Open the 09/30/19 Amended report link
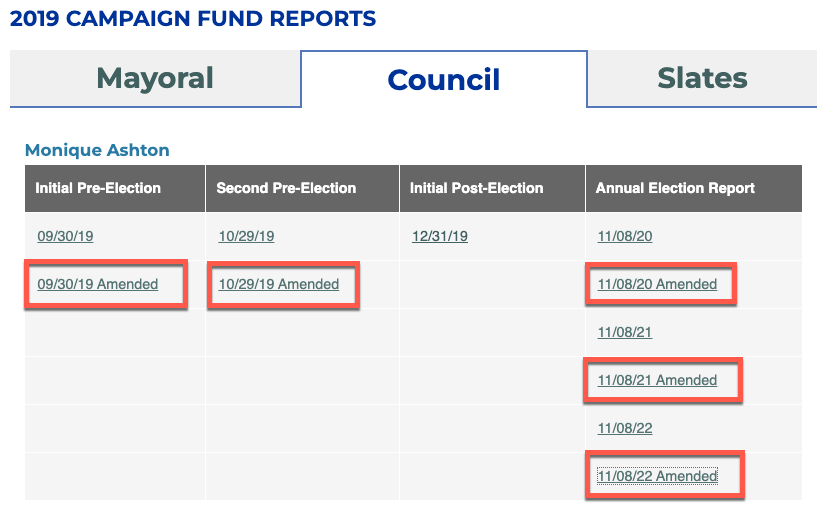829x525 pixels. [98, 285]
